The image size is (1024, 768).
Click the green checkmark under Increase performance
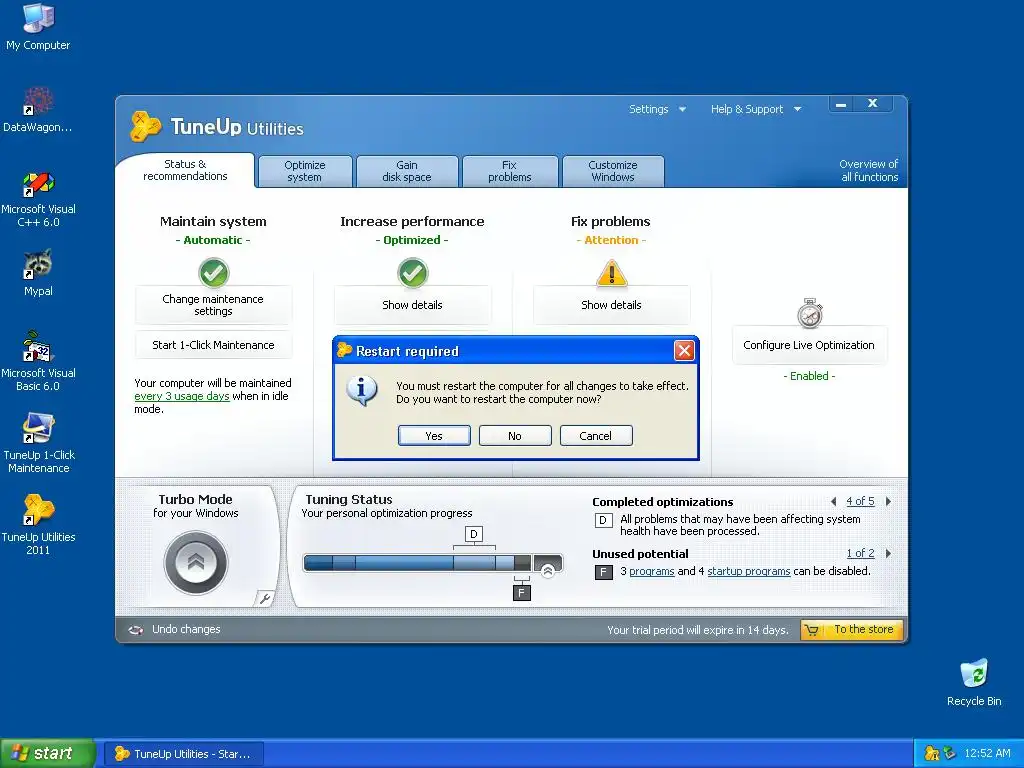[412, 273]
